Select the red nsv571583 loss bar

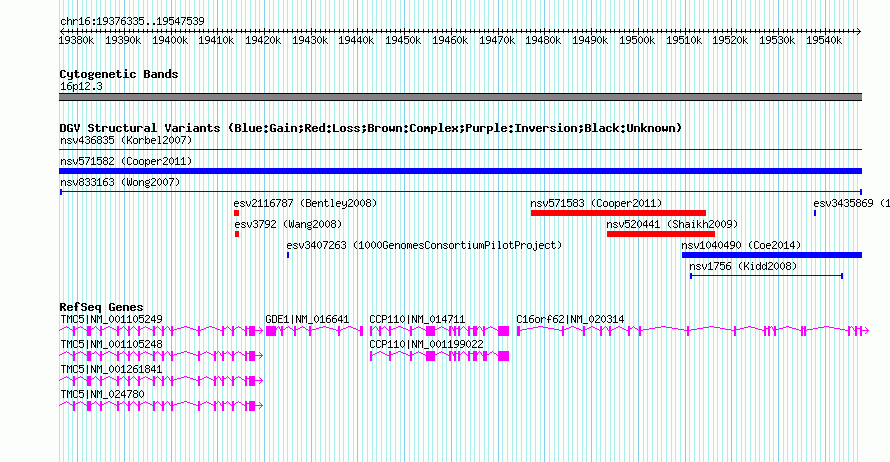tap(618, 213)
